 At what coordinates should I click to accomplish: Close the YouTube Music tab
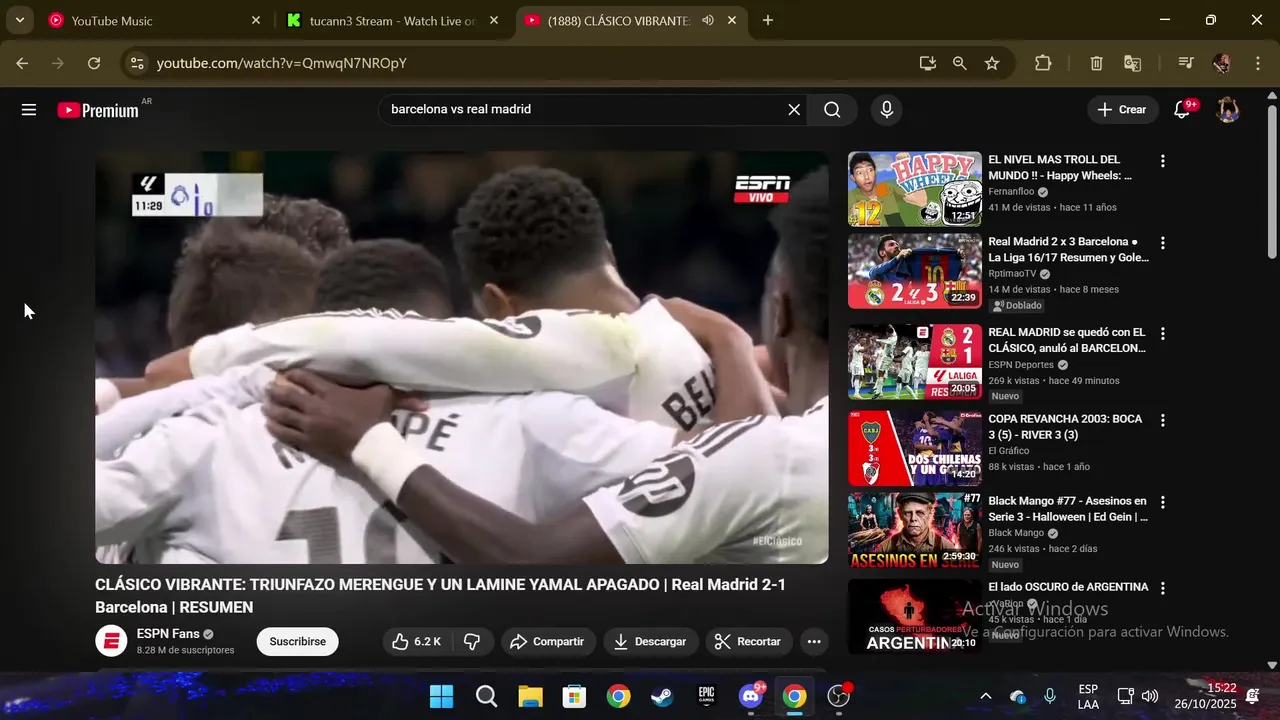[x=256, y=20]
